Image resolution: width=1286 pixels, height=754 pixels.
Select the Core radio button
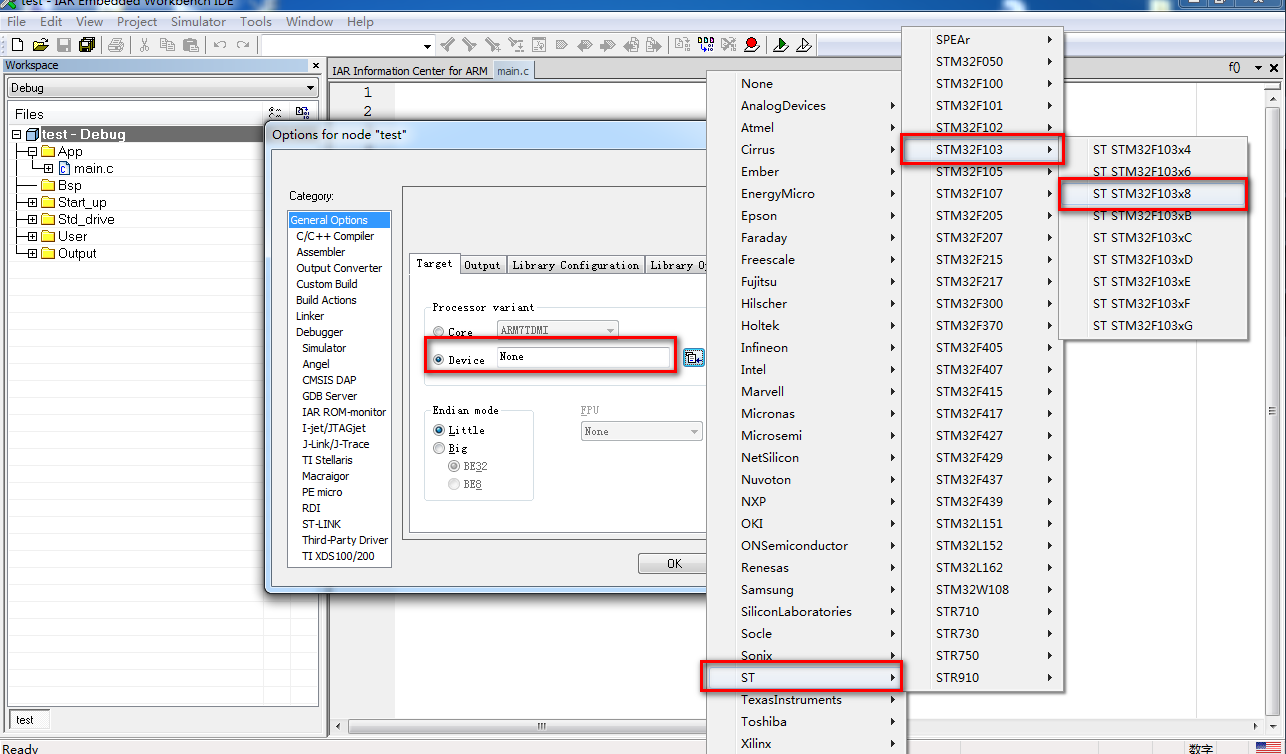tap(439, 331)
